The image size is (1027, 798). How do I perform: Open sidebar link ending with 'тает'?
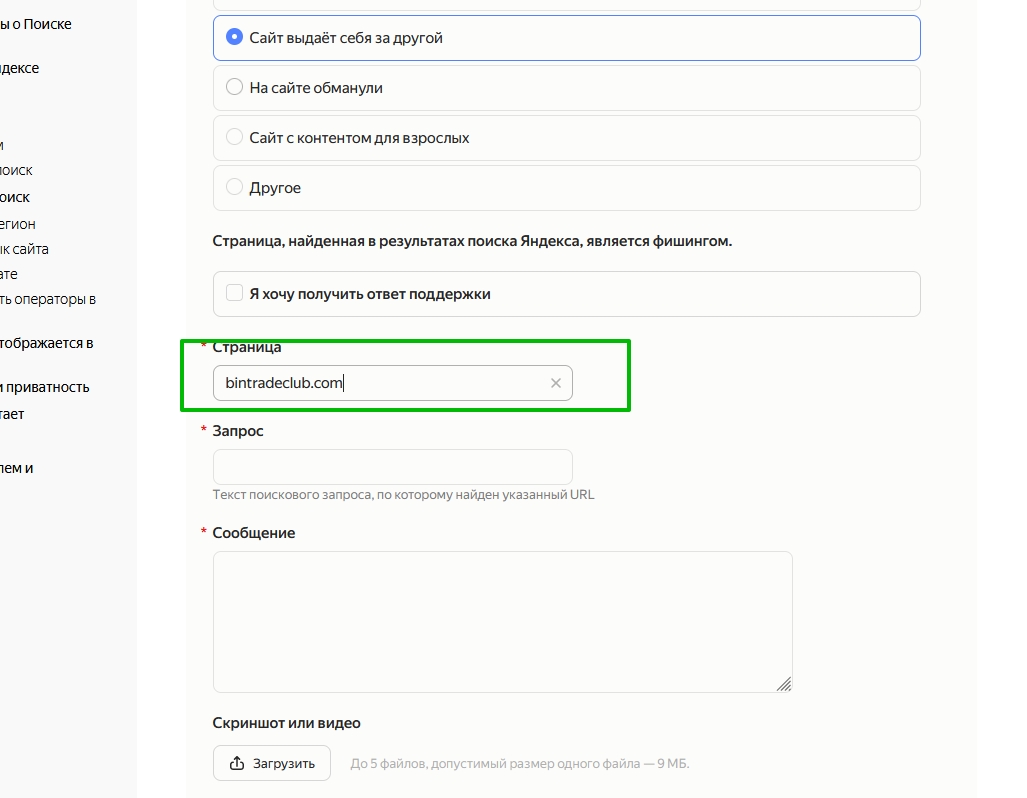click(12, 413)
